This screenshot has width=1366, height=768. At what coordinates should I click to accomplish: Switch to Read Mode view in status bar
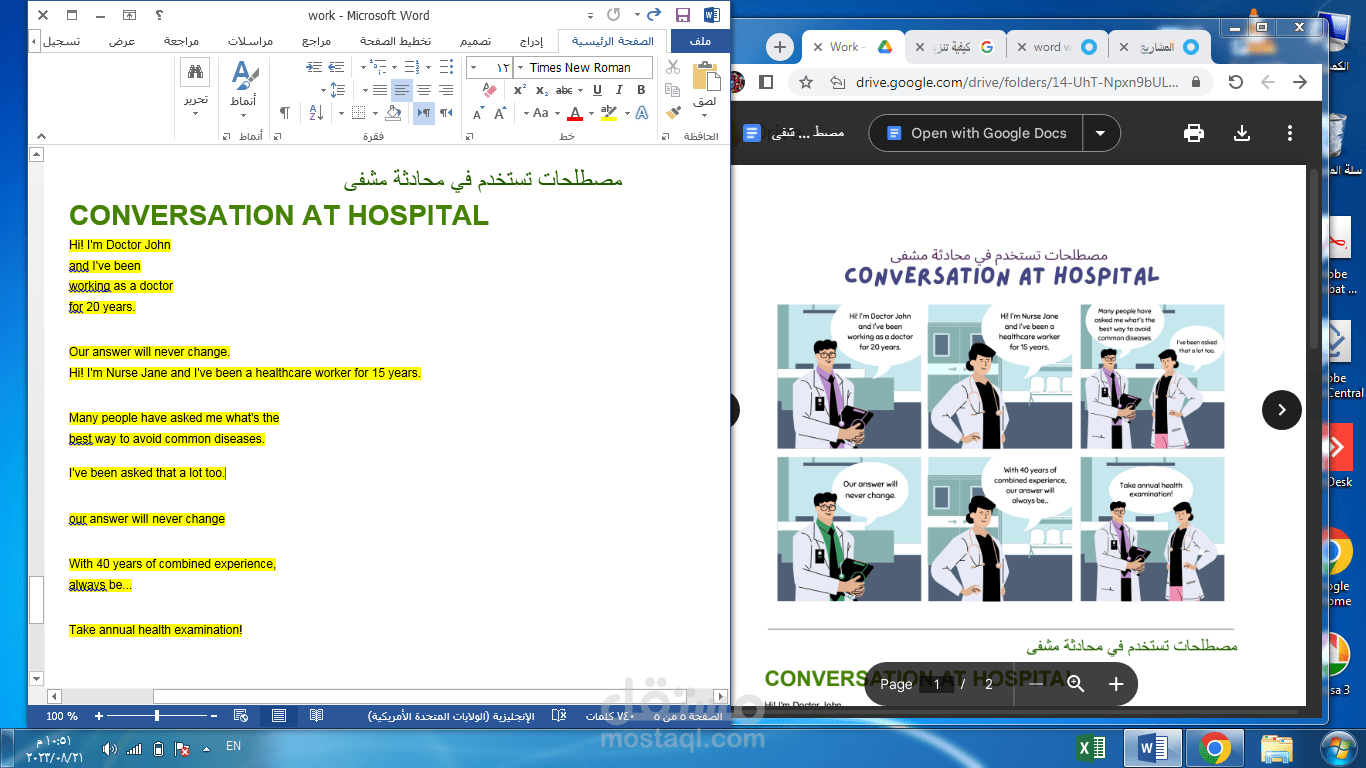tap(316, 716)
